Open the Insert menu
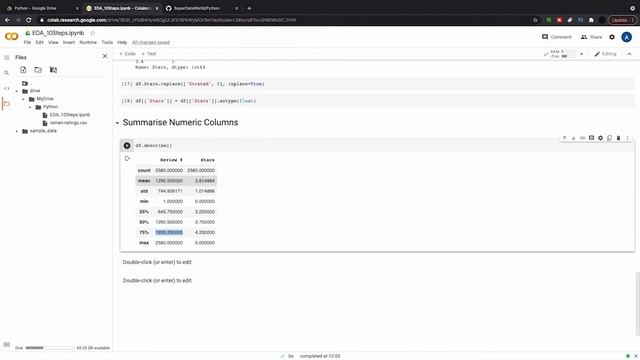 (x=69, y=42)
